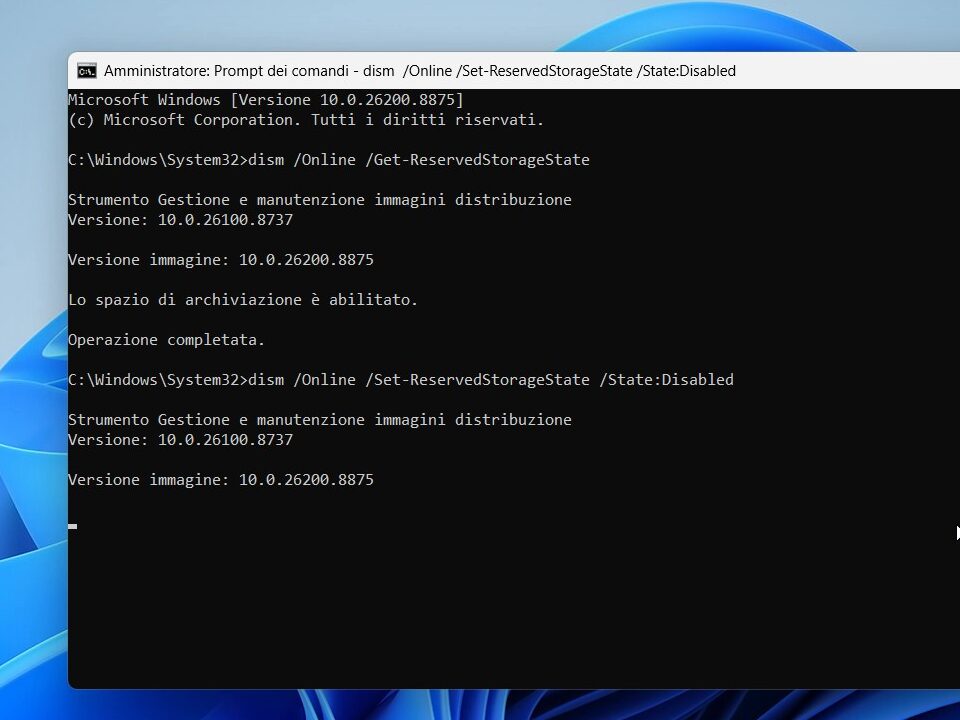Click the Command Prompt icon in title bar
The image size is (960, 720).
click(86, 71)
